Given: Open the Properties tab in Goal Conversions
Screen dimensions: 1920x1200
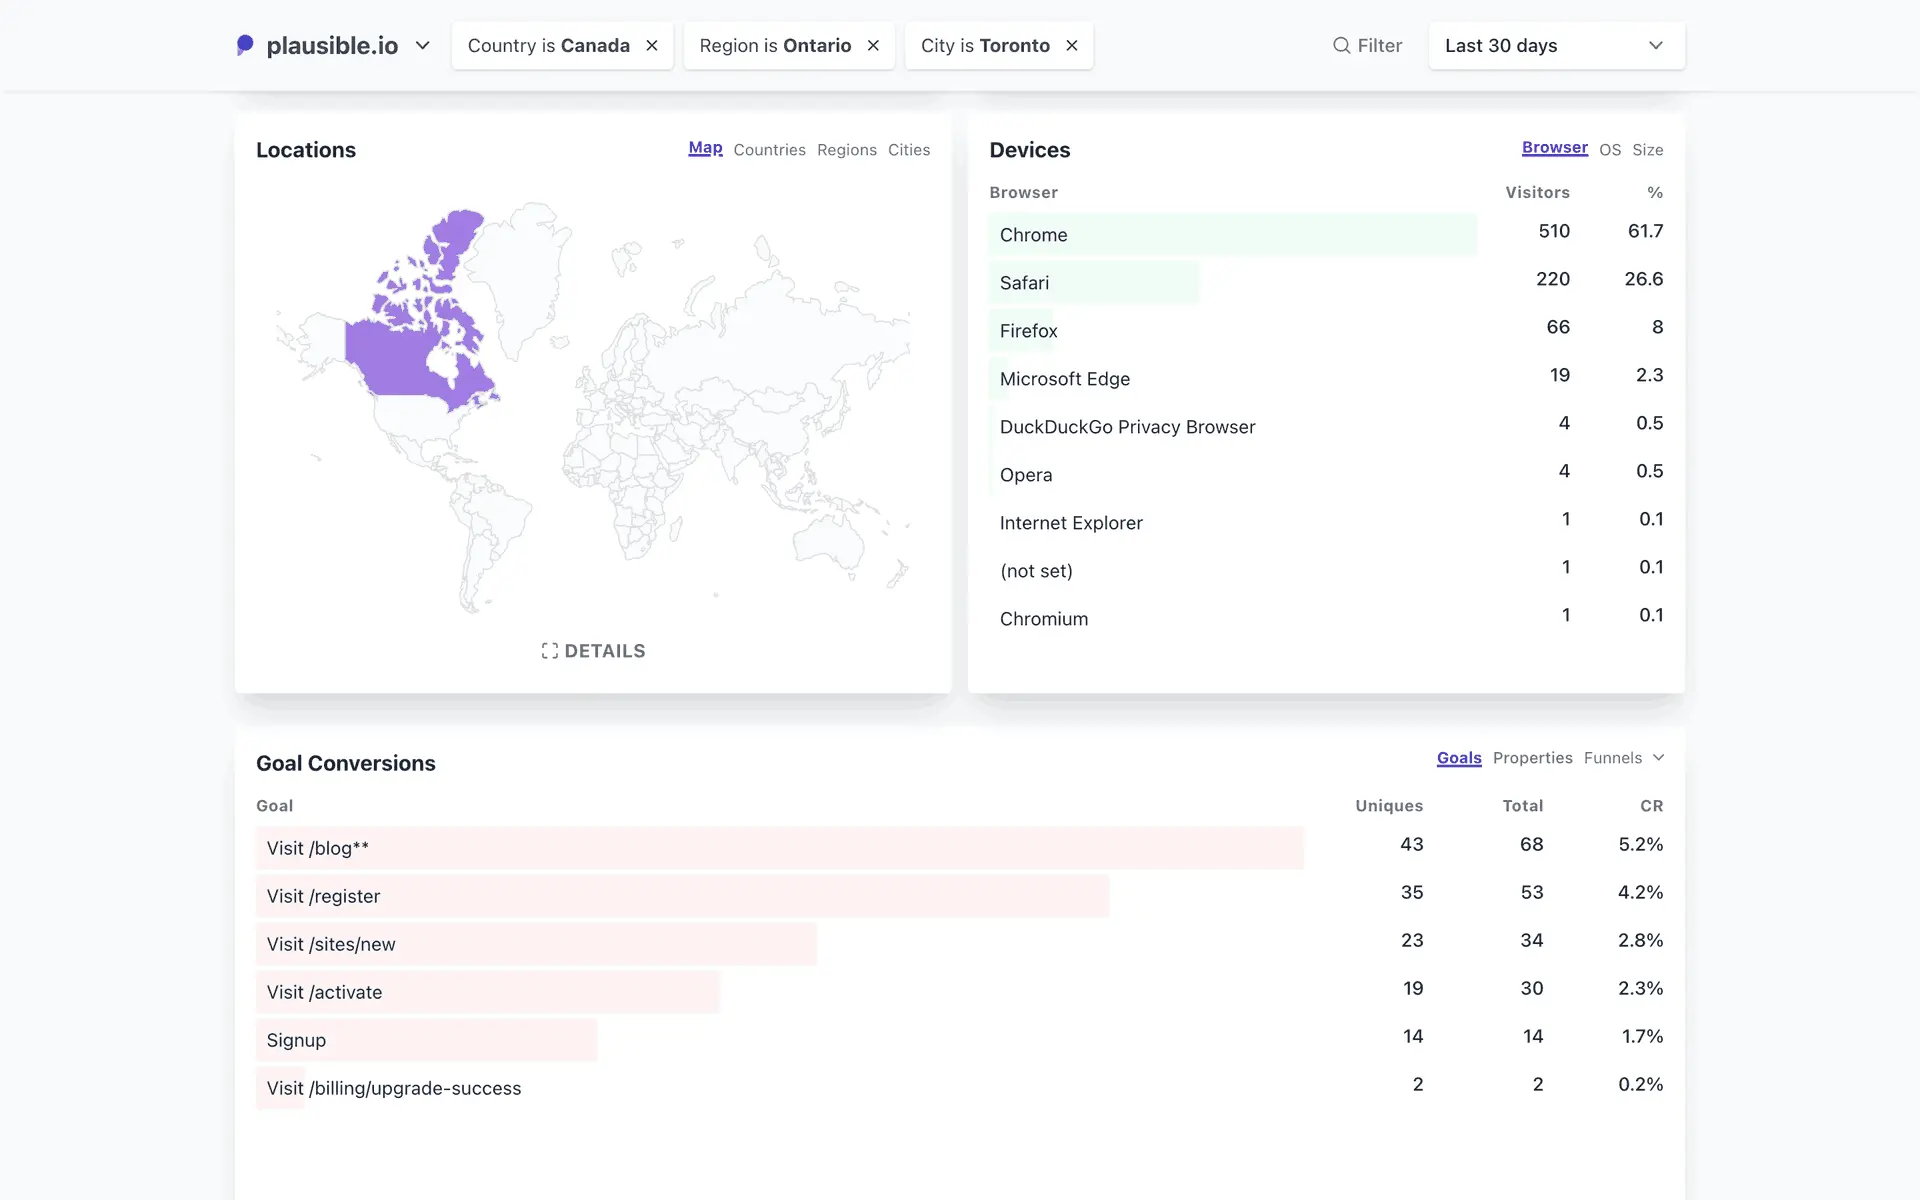Looking at the screenshot, I should [x=1532, y=758].
